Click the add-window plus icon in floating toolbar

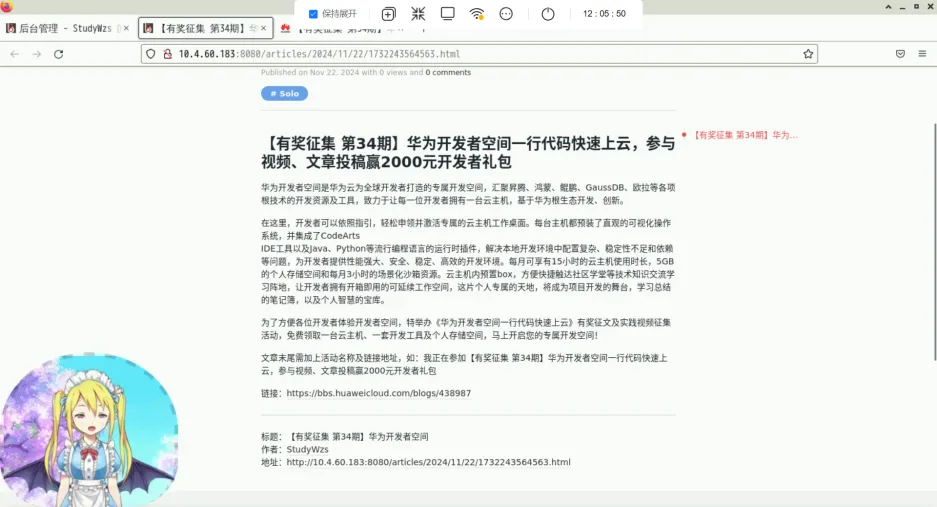[388, 14]
